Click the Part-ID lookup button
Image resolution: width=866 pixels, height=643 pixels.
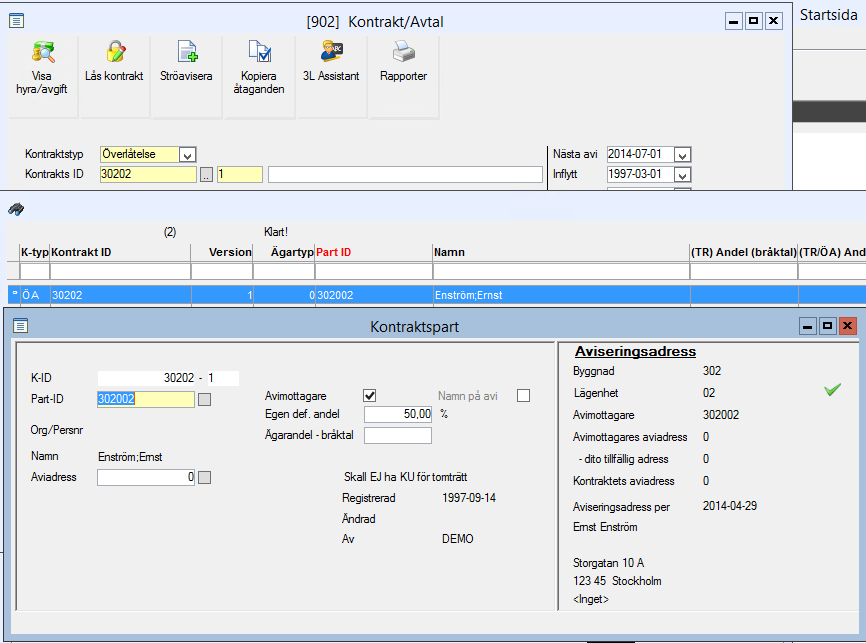coord(204,399)
